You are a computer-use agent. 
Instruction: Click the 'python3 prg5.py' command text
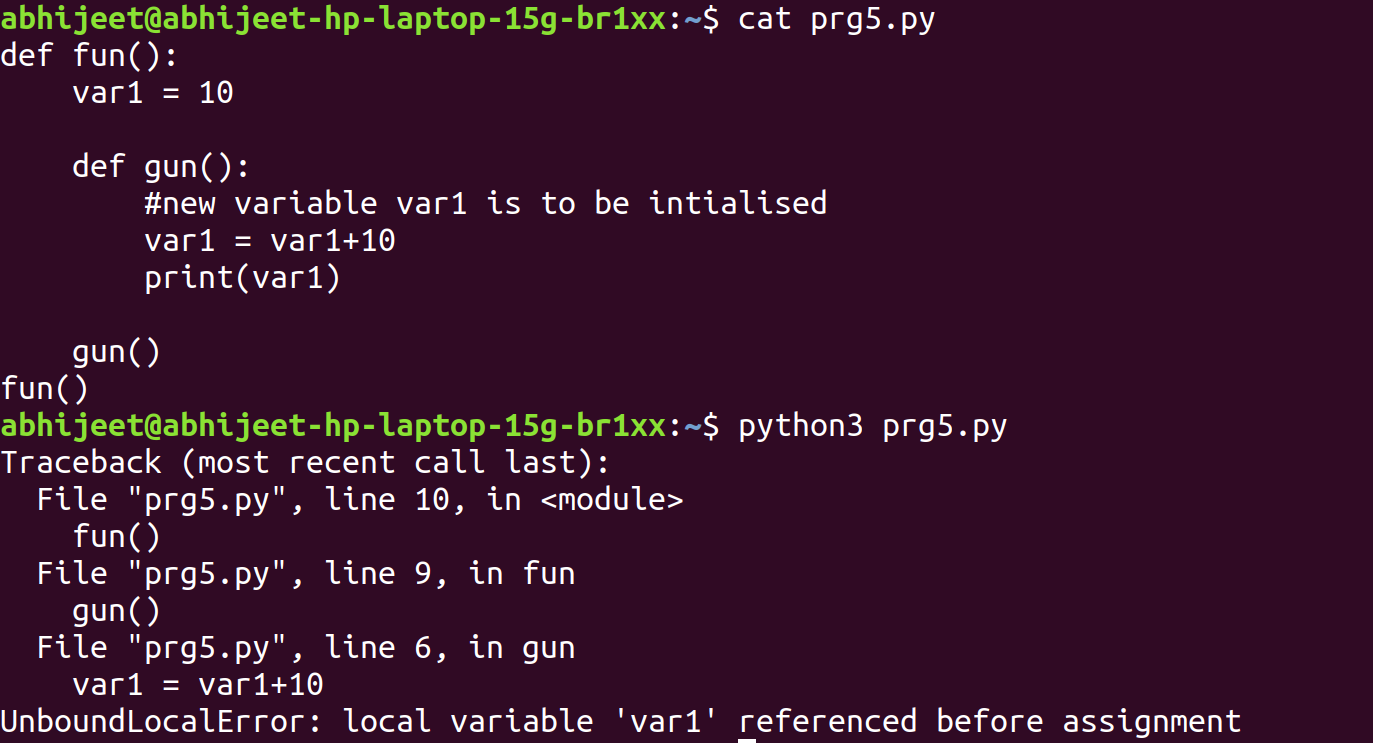[x=872, y=426]
